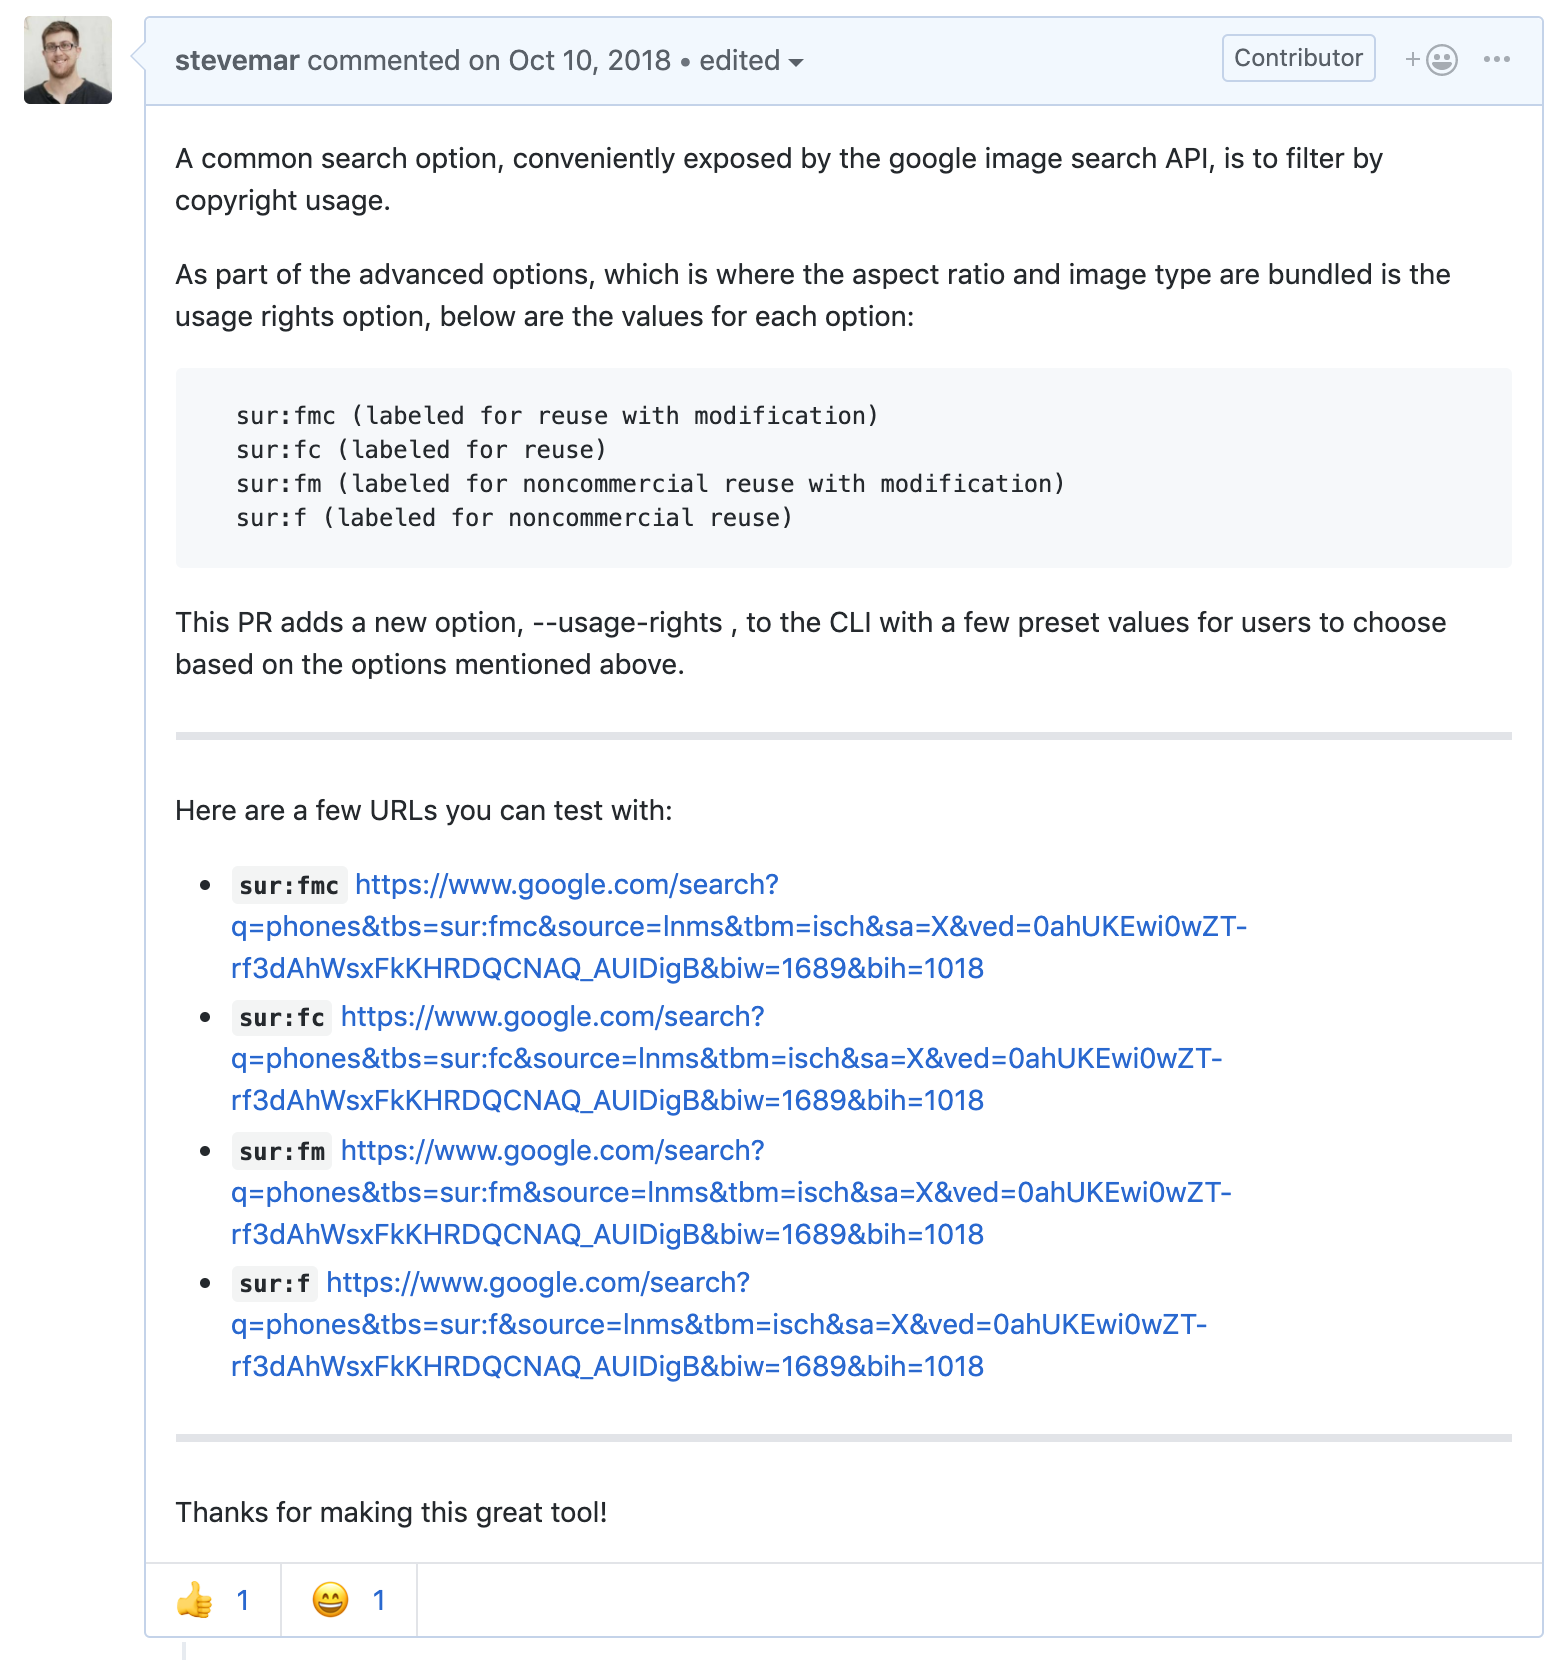1560x1660 pixels.
Task: Click the sur:fm inline code label
Action: [282, 1152]
